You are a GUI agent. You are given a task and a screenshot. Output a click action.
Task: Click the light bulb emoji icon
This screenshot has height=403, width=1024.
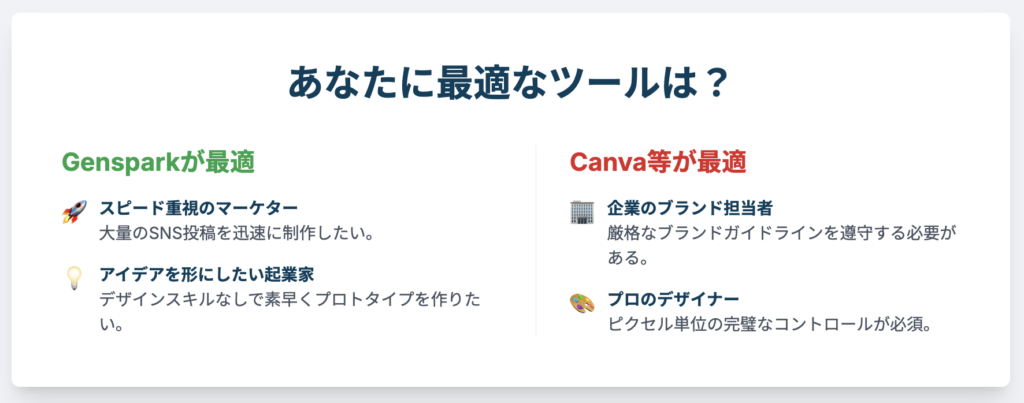click(x=74, y=278)
